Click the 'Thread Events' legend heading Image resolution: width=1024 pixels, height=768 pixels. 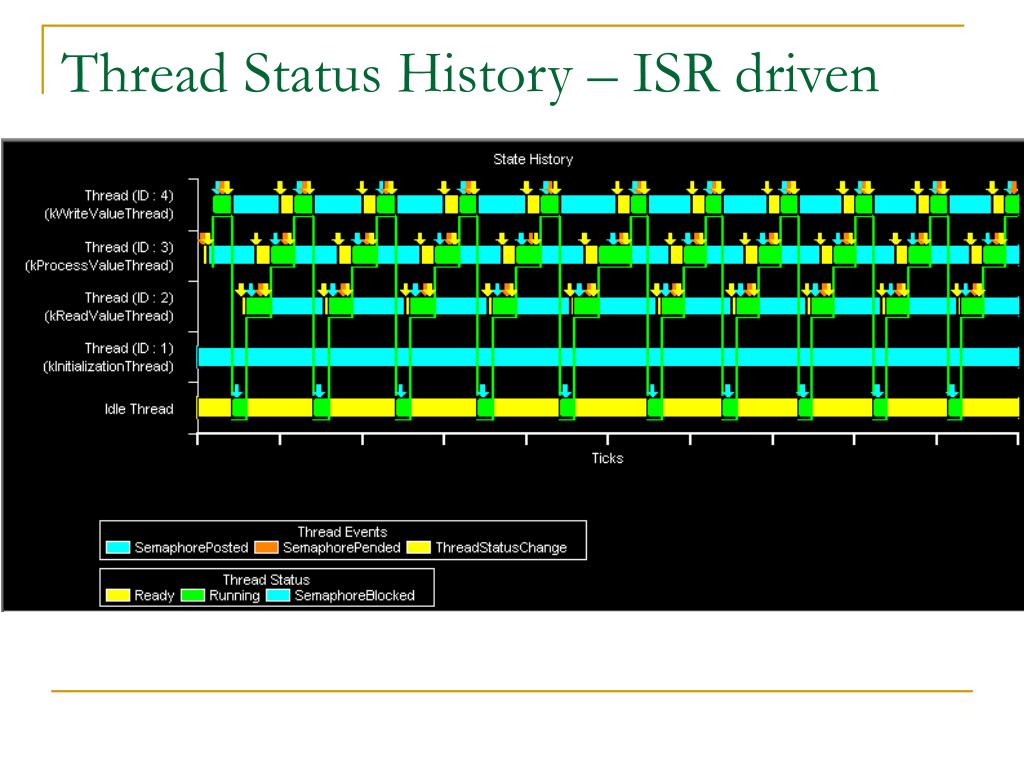[342, 532]
